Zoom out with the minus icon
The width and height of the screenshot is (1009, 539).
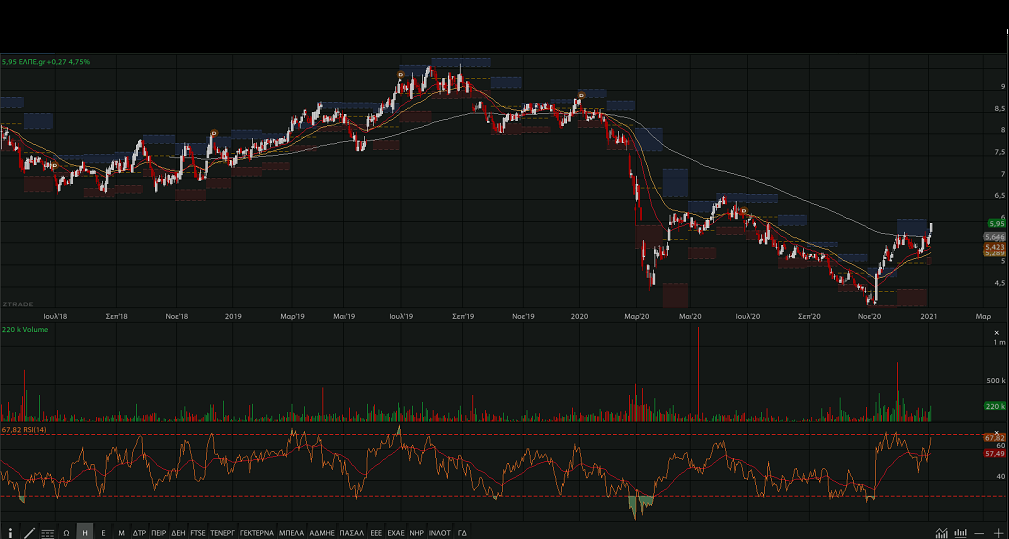(x=979, y=532)
